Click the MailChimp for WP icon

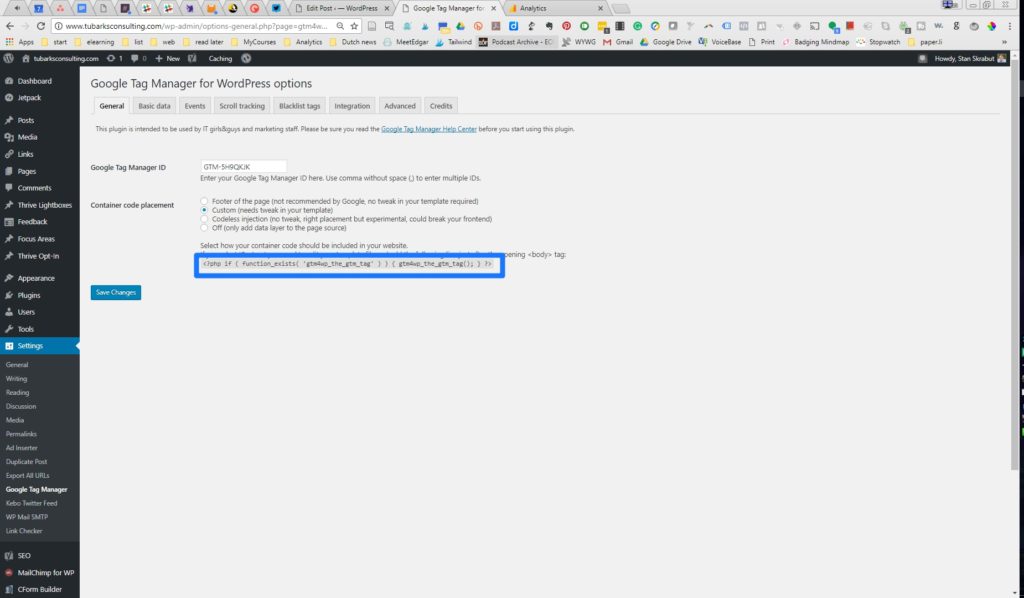tap(9, 573)
